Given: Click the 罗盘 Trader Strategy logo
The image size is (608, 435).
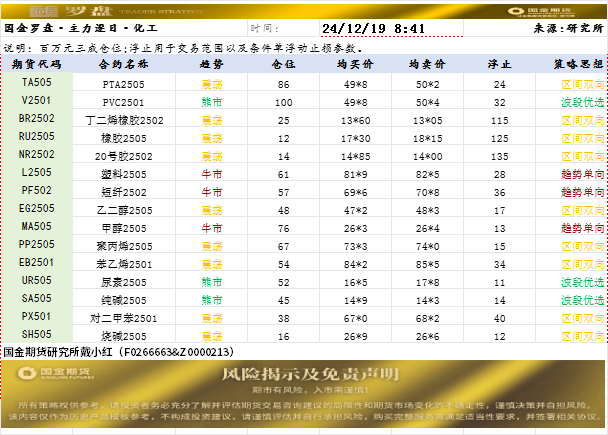Looking at the screenshot, I should 116,11.
